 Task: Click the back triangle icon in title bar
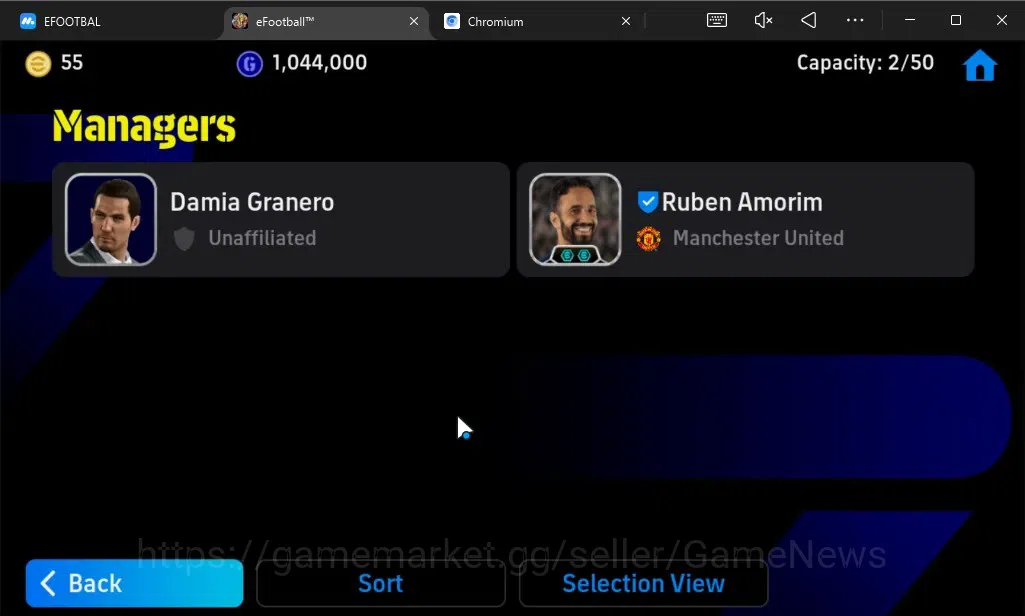click(x=809, y=20)
